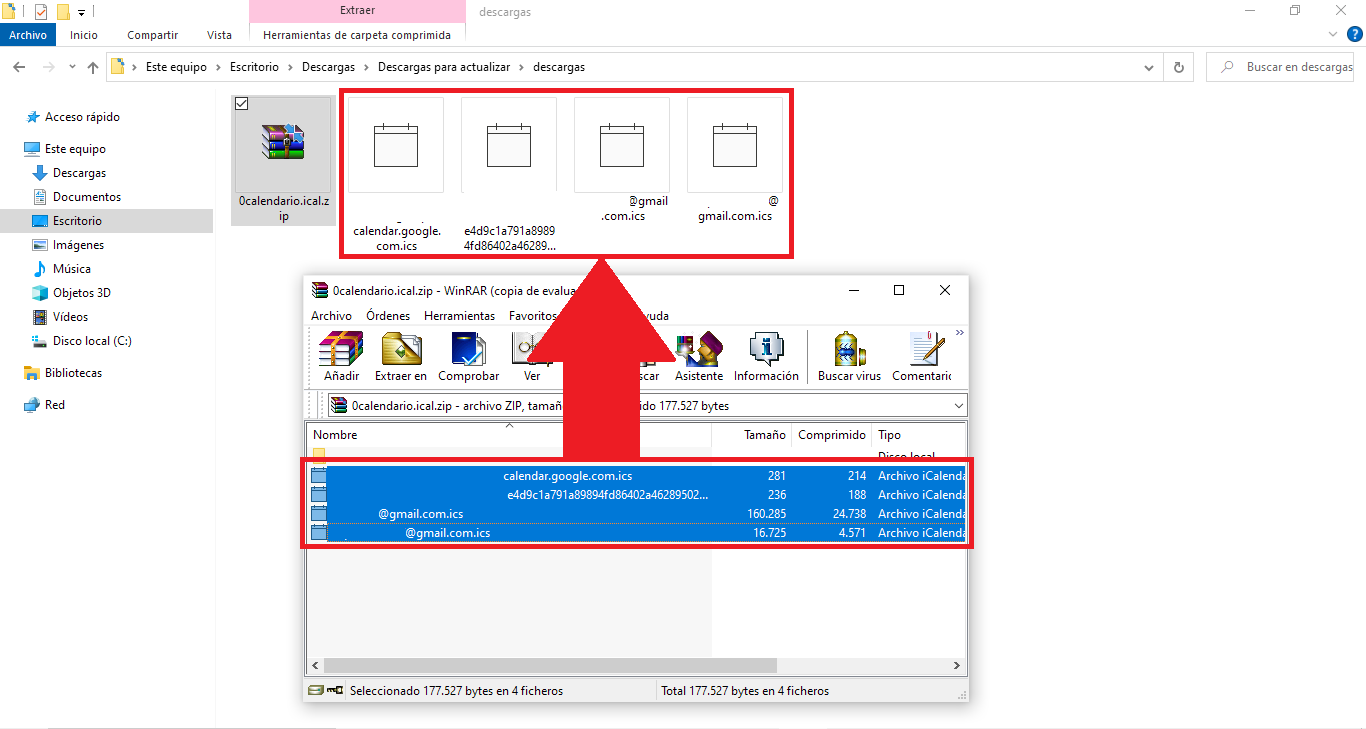Image resolution: width=1366 pixels, height=729 pixels.
Task: Open recent locations dropdown arrow
Action: 72,67
